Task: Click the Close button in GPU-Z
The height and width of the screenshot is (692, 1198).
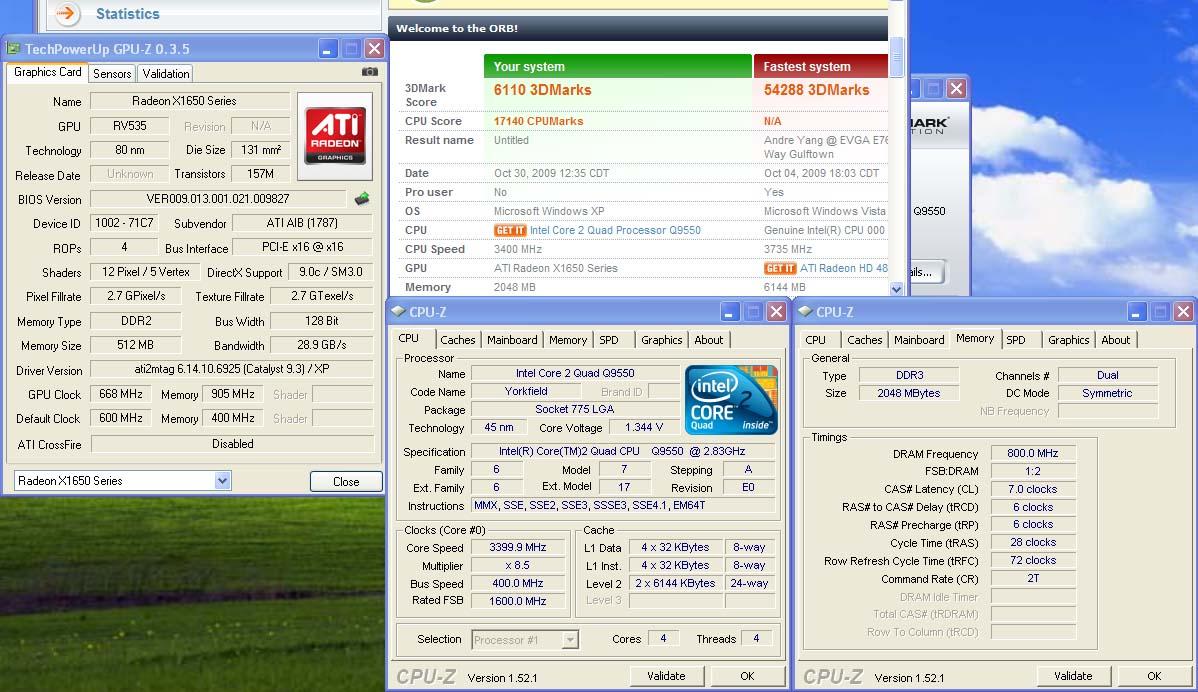Action: 346,482
